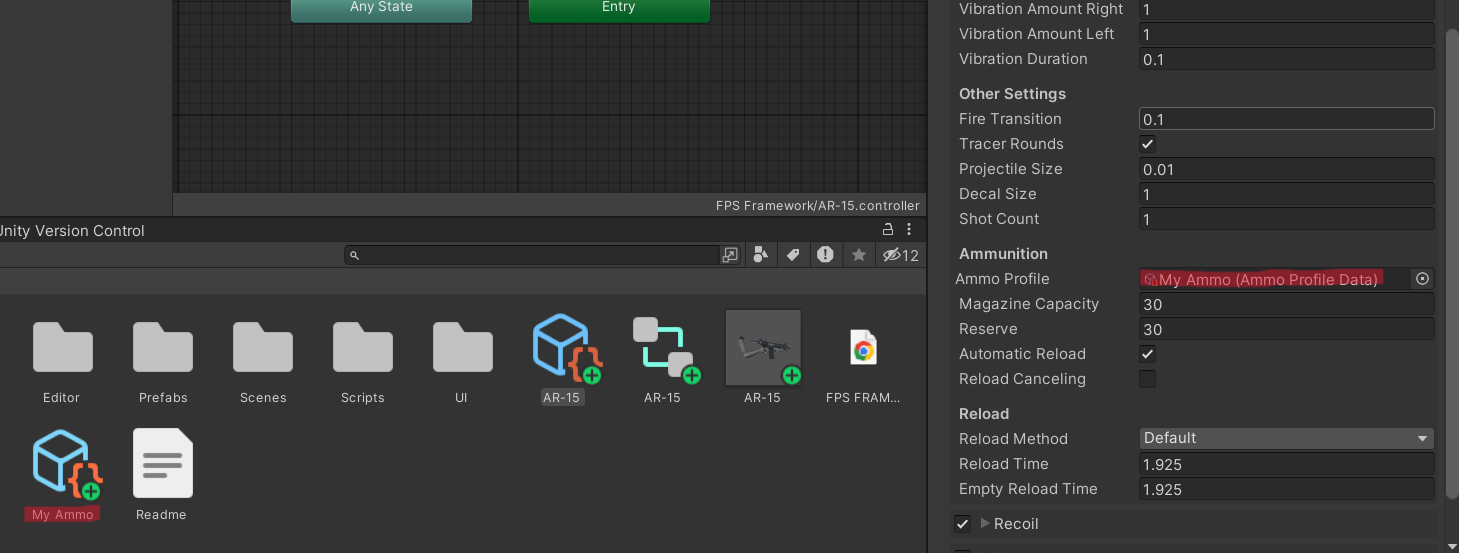Image resolution: width=1459 pixels, height=553 pixels.
Task: Open the project panel three-dot options menu
Action: point(909,230)
